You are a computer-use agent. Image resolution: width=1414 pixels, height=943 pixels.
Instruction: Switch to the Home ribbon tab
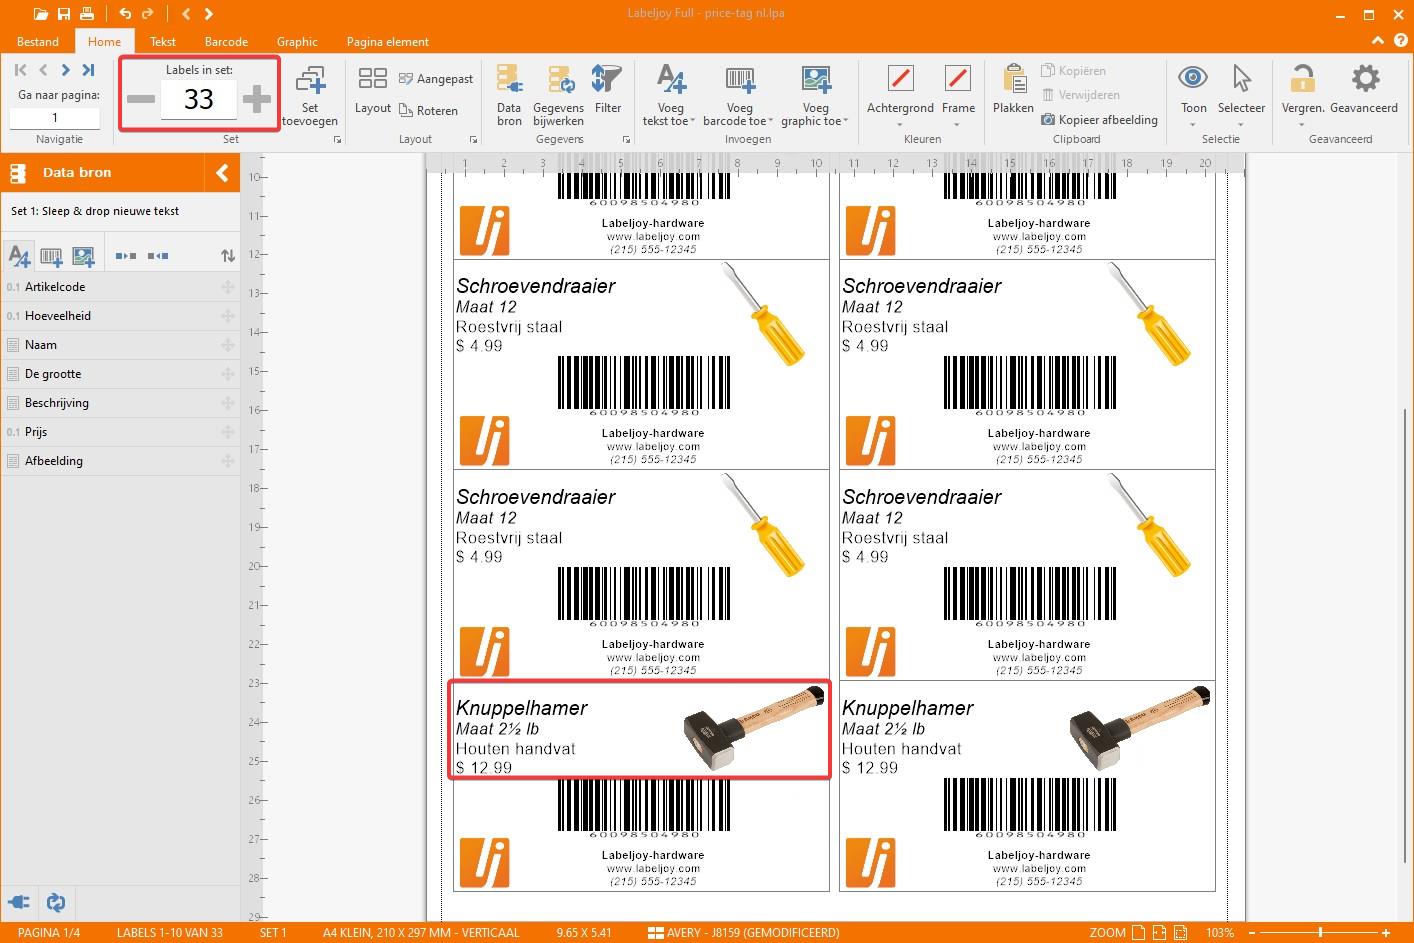coord(104,41)
